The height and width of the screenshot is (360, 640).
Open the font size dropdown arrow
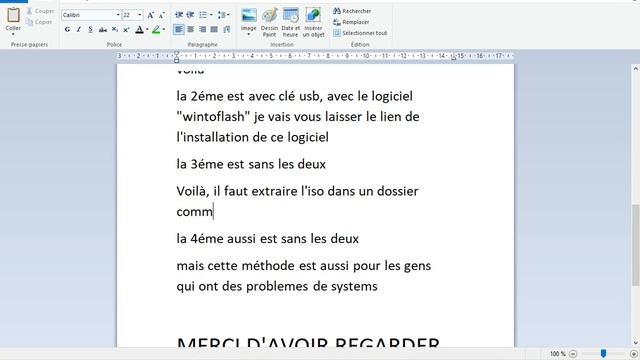140,15
